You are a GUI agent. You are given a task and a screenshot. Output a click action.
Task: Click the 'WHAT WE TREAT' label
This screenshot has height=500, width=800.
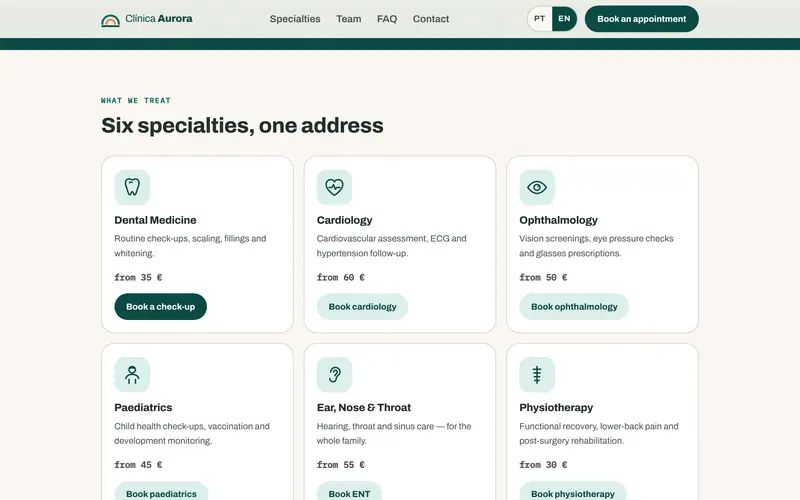pyautogui.click(x=136, y=101)
